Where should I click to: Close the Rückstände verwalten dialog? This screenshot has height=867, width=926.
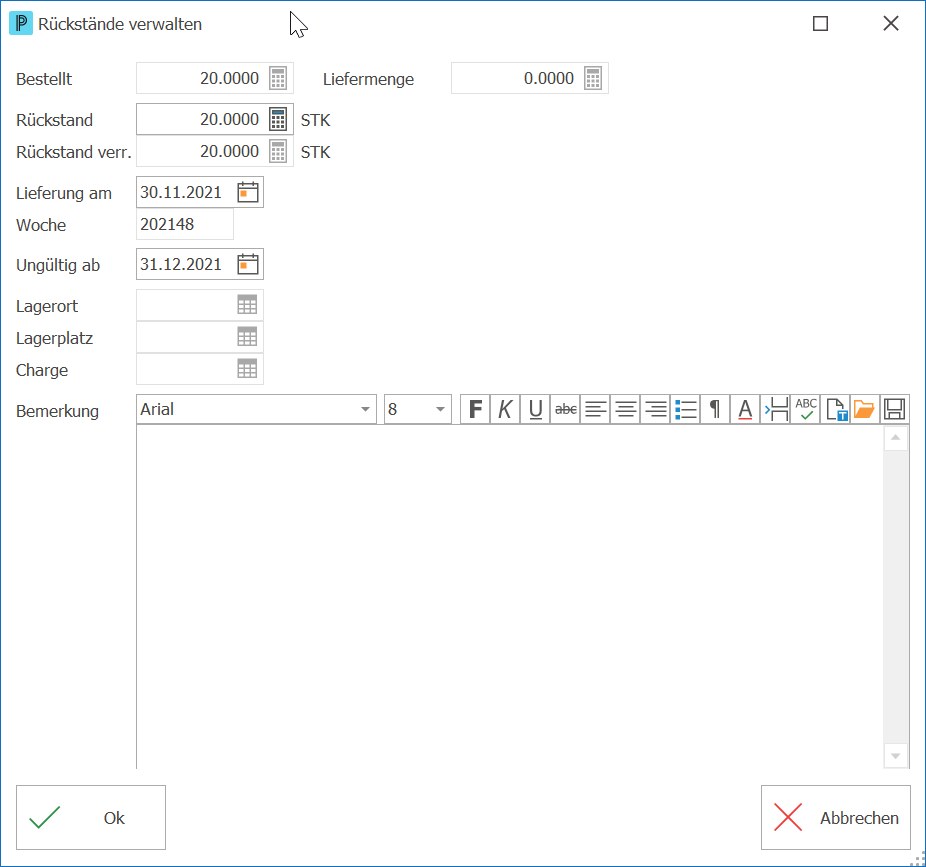891,24
